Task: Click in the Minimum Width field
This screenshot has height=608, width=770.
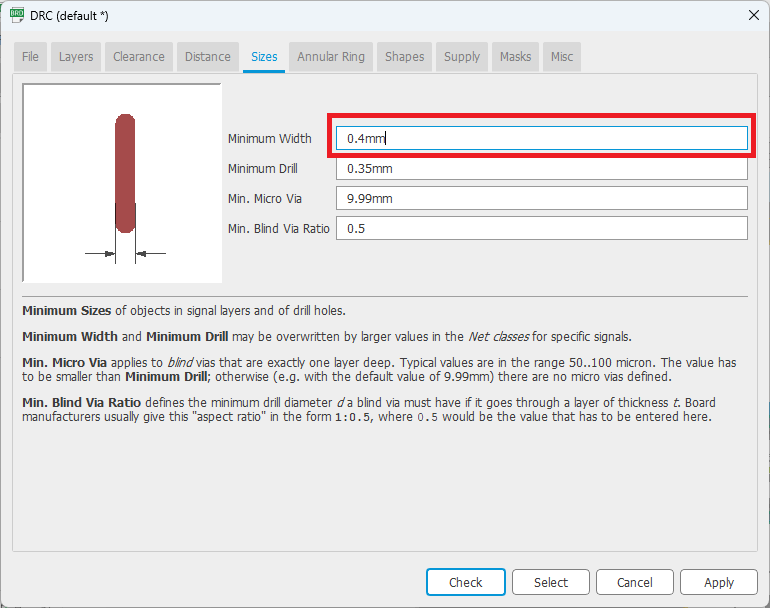Action: [541, 139]
